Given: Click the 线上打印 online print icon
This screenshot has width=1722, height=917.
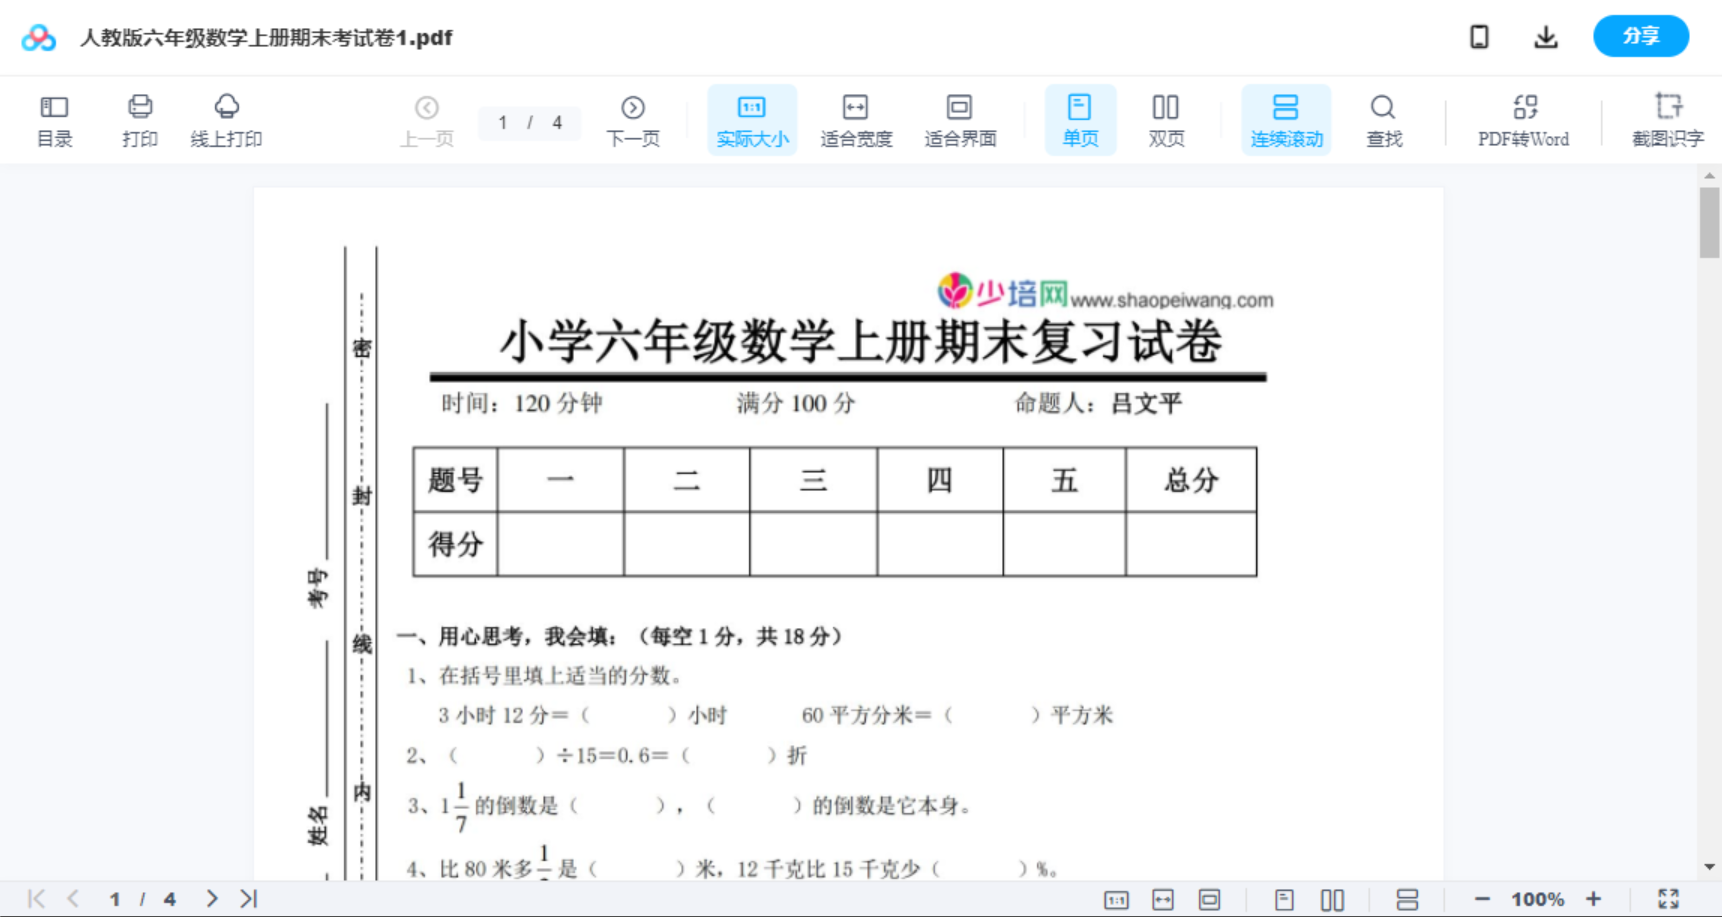Looking at the screenshot, I should point(227,118).
